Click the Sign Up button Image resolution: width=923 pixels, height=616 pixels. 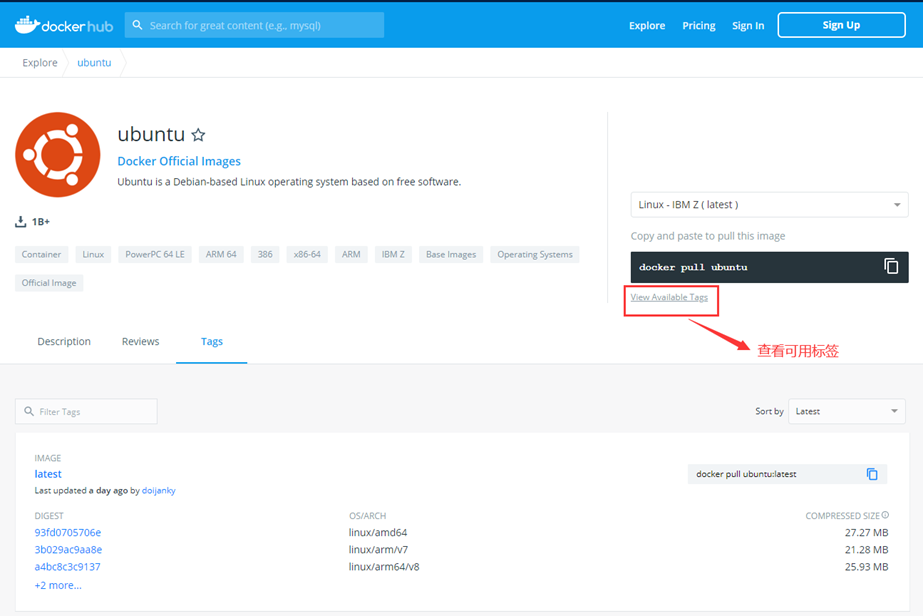841,25
